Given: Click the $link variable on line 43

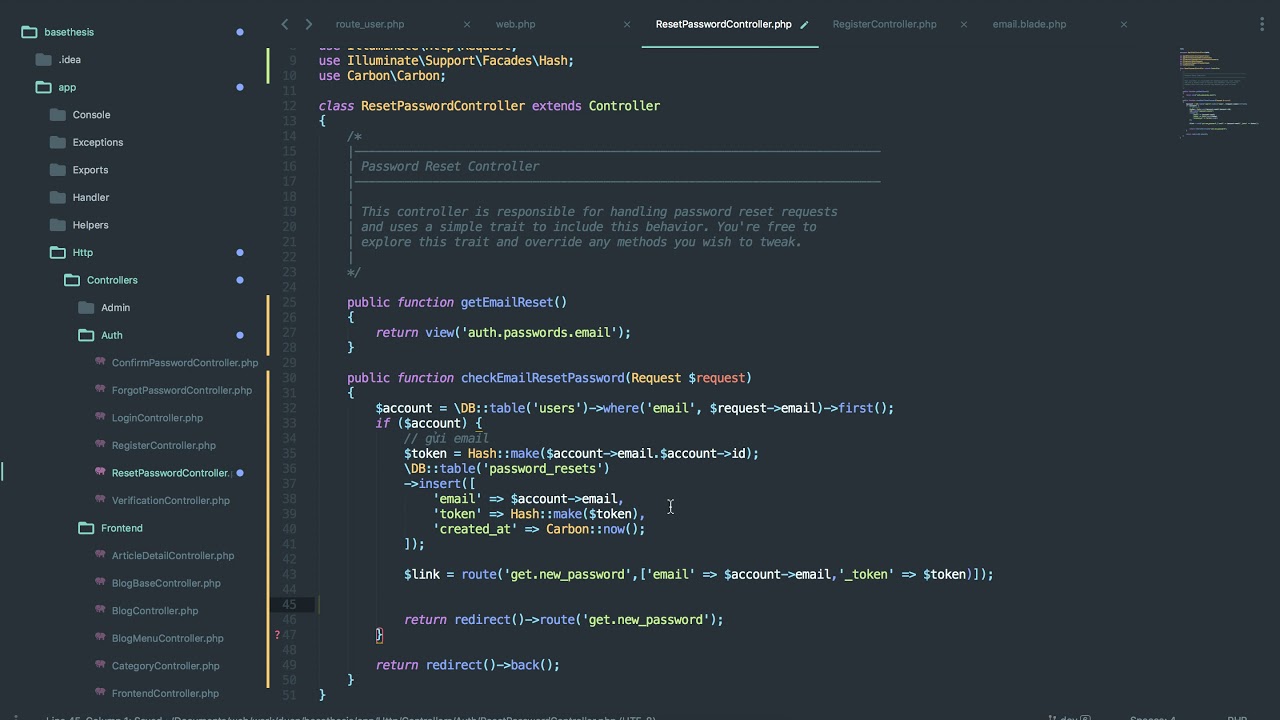Looking at the screenshot, I should click(x=422, y=574).
